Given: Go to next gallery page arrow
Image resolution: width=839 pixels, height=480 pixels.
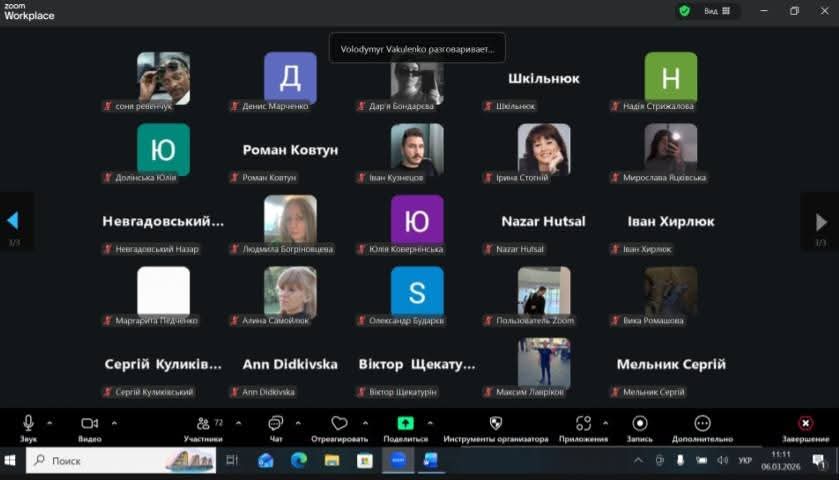Looking at the screenshot, I should click(821, 222).
